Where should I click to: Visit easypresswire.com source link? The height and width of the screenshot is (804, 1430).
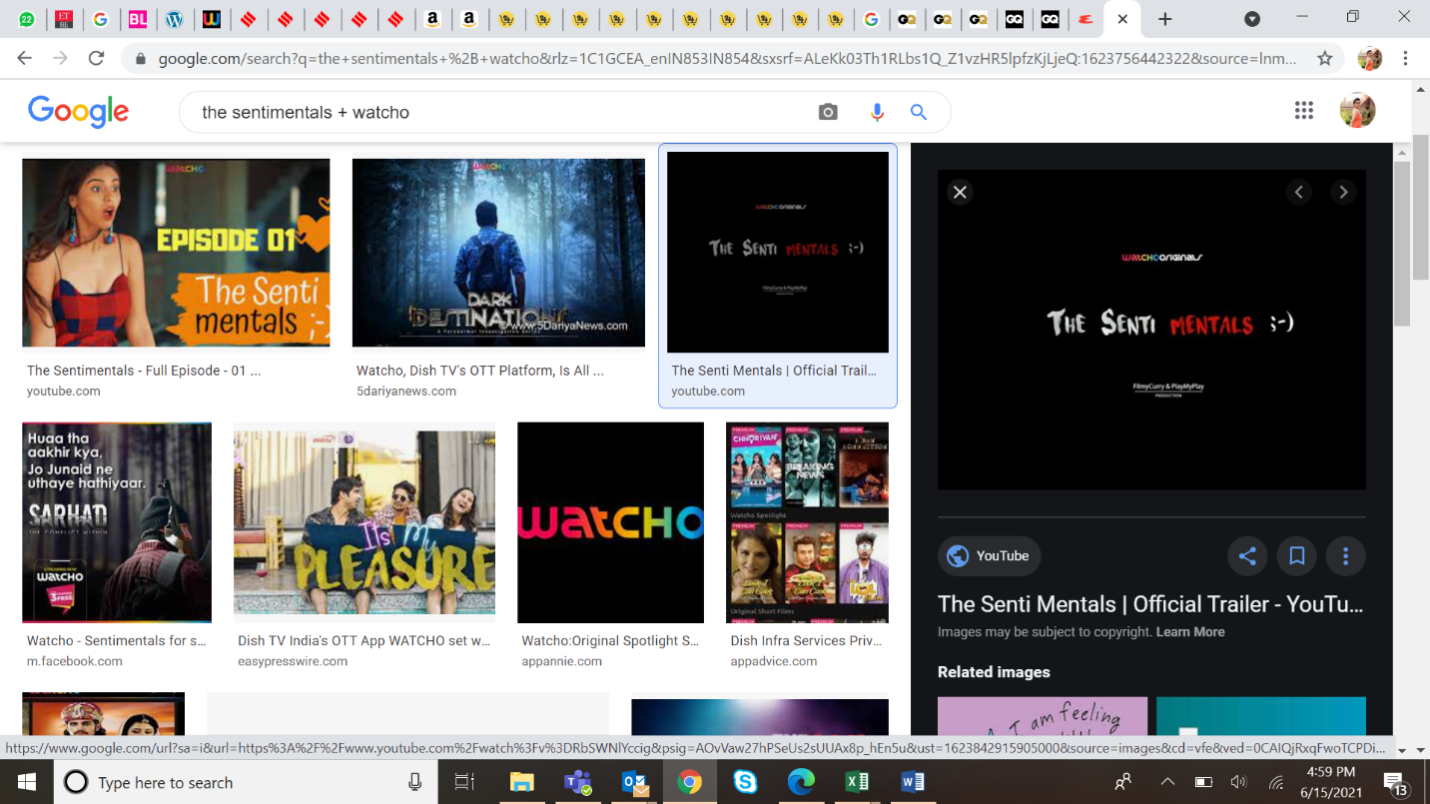click(293, 661)
